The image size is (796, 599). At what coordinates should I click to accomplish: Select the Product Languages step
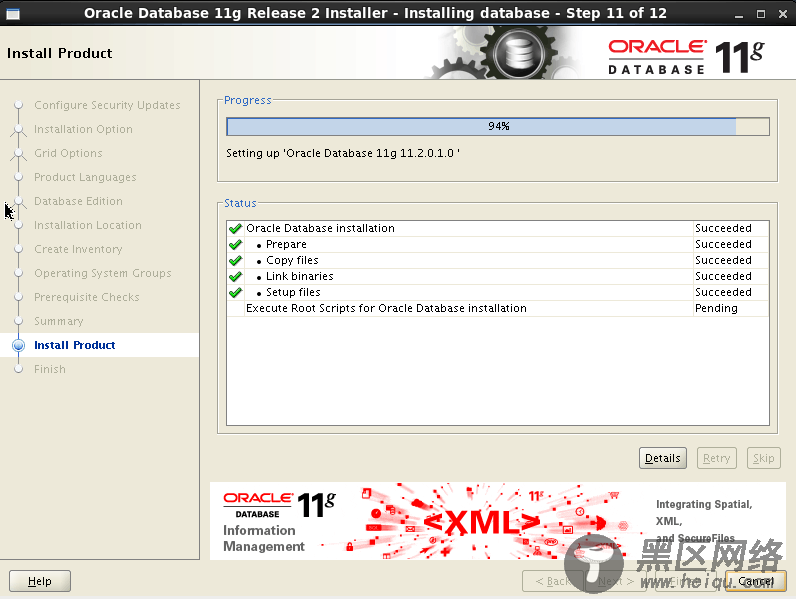coord(85,177)
